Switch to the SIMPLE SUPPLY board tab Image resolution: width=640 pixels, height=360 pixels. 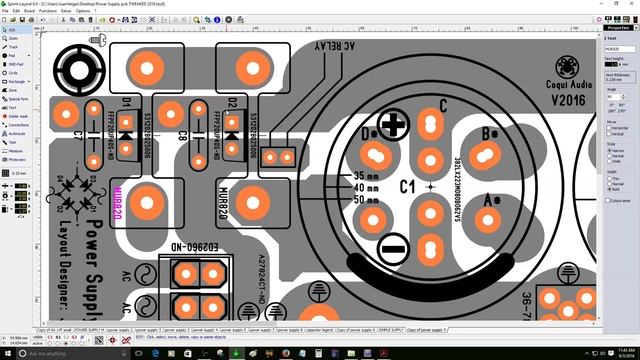391,330
